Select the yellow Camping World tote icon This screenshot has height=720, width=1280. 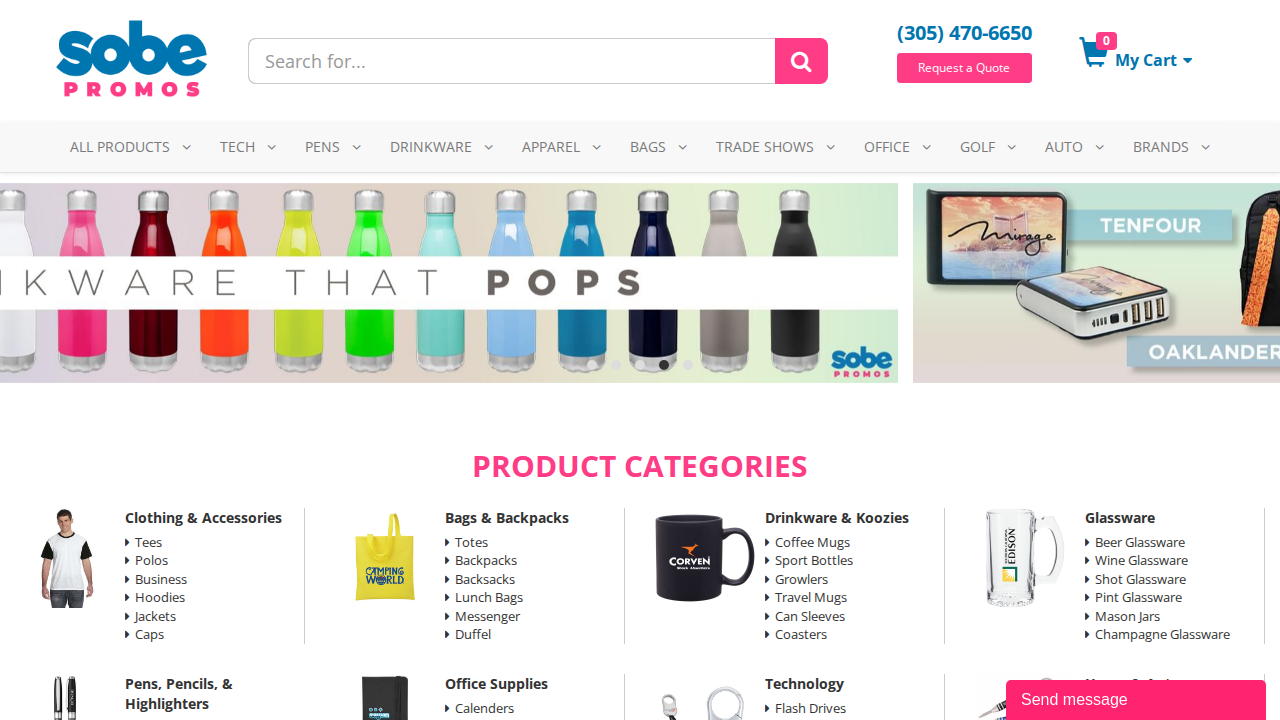385,557
